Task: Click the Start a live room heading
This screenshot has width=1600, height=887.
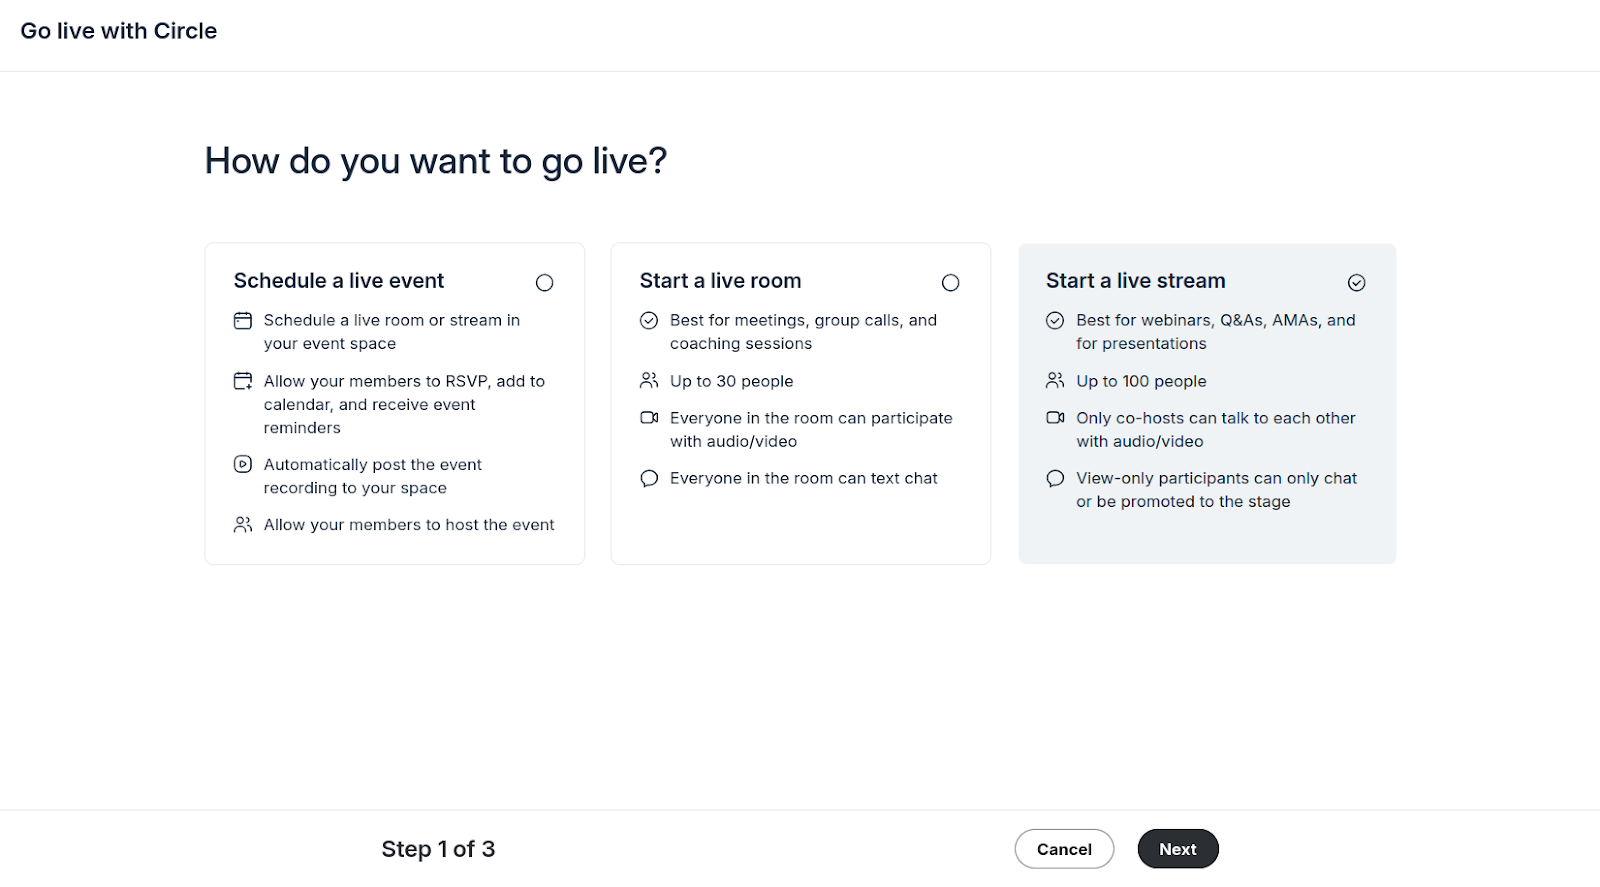Action: pyautogui.click(x=721, y=281)
